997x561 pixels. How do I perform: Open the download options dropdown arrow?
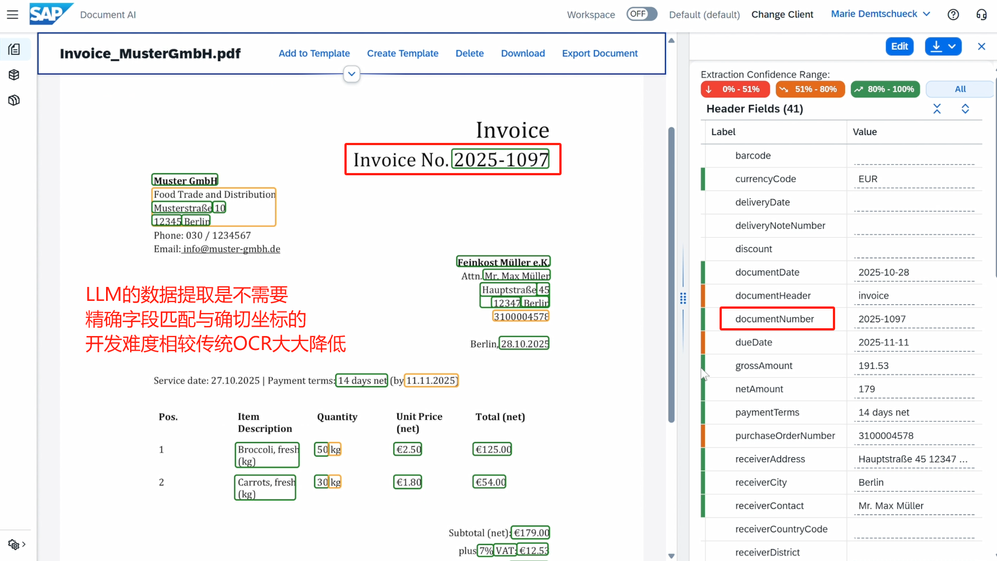952,46
